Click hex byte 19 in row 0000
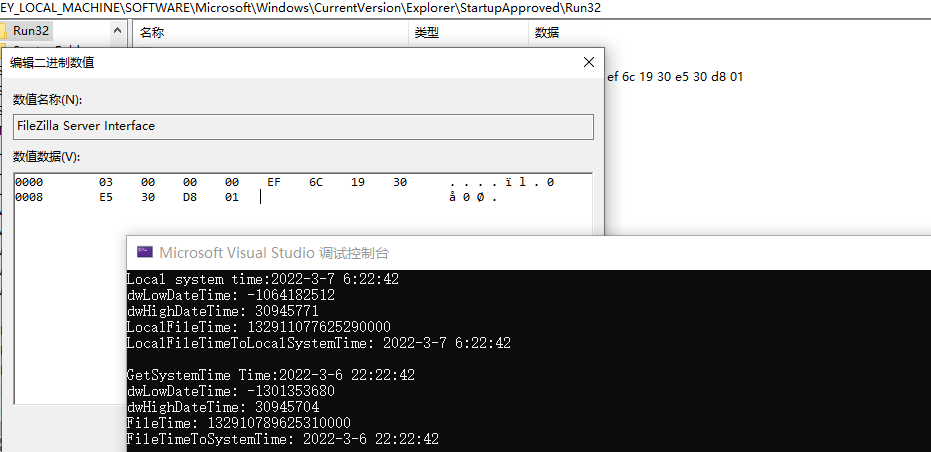 tap(357, 182)
